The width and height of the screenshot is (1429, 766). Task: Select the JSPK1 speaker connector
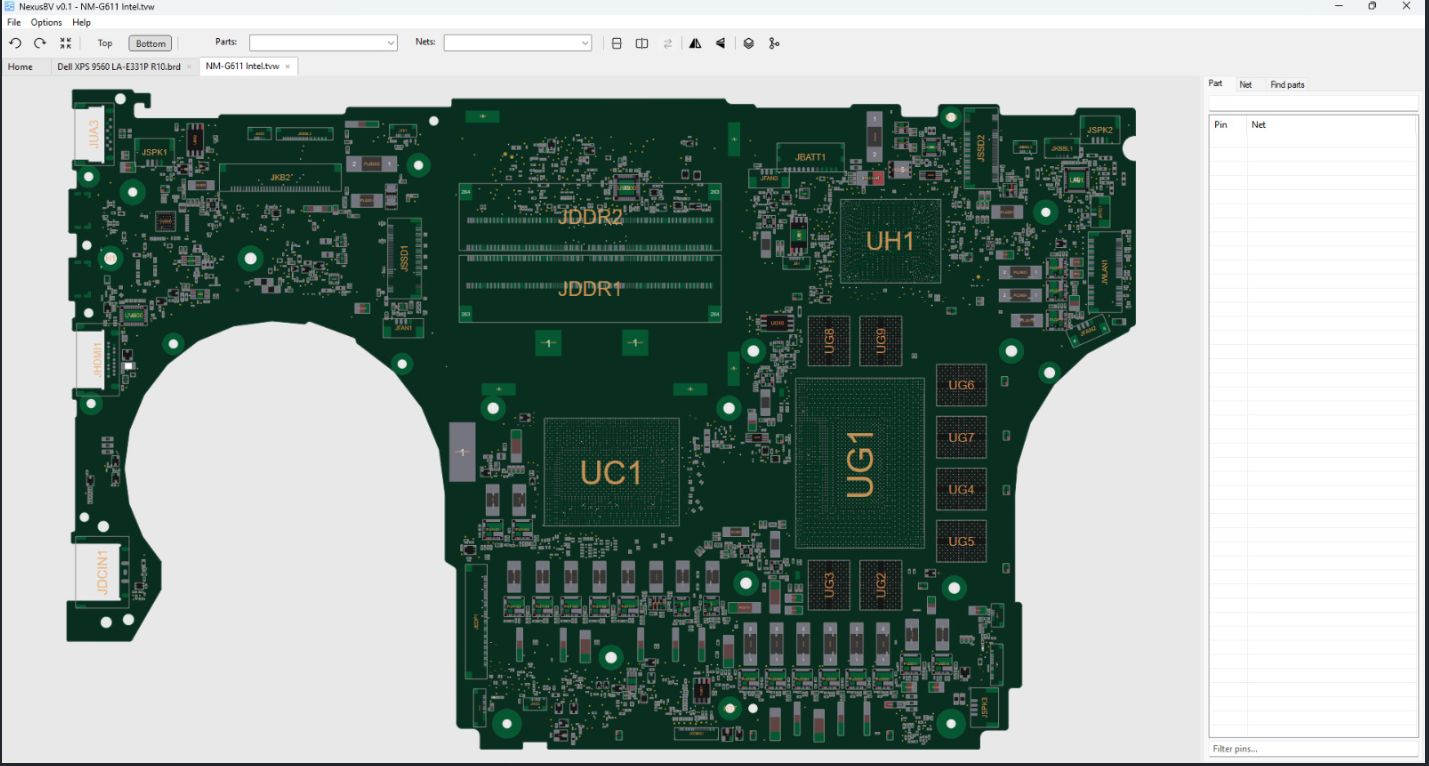tap(155, 152)
